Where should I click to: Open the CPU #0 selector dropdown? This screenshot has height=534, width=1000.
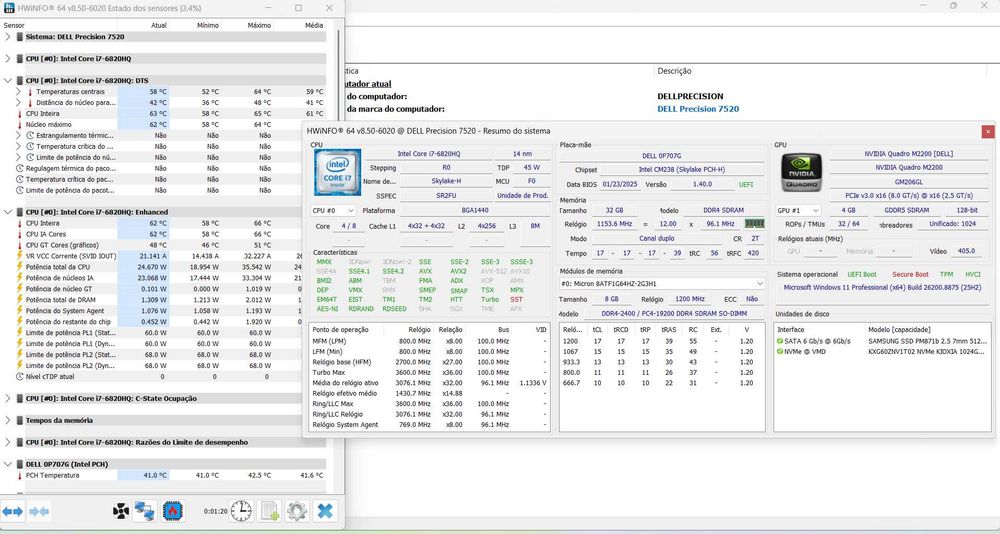point(333,211)
